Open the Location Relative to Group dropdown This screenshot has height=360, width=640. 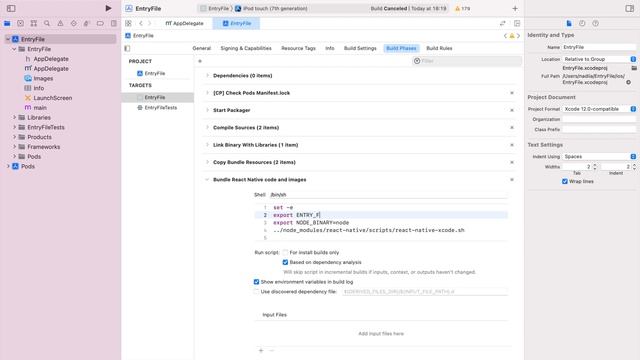[599, 59]
